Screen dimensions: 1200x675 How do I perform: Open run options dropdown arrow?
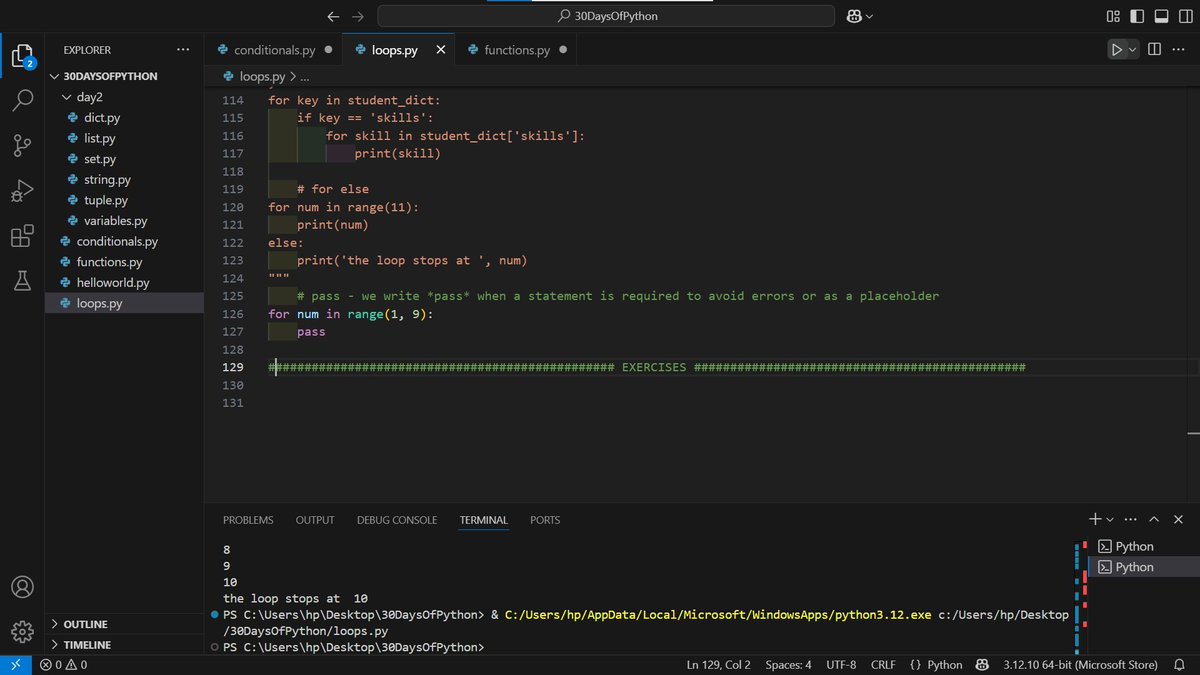tap(1133, 49)
